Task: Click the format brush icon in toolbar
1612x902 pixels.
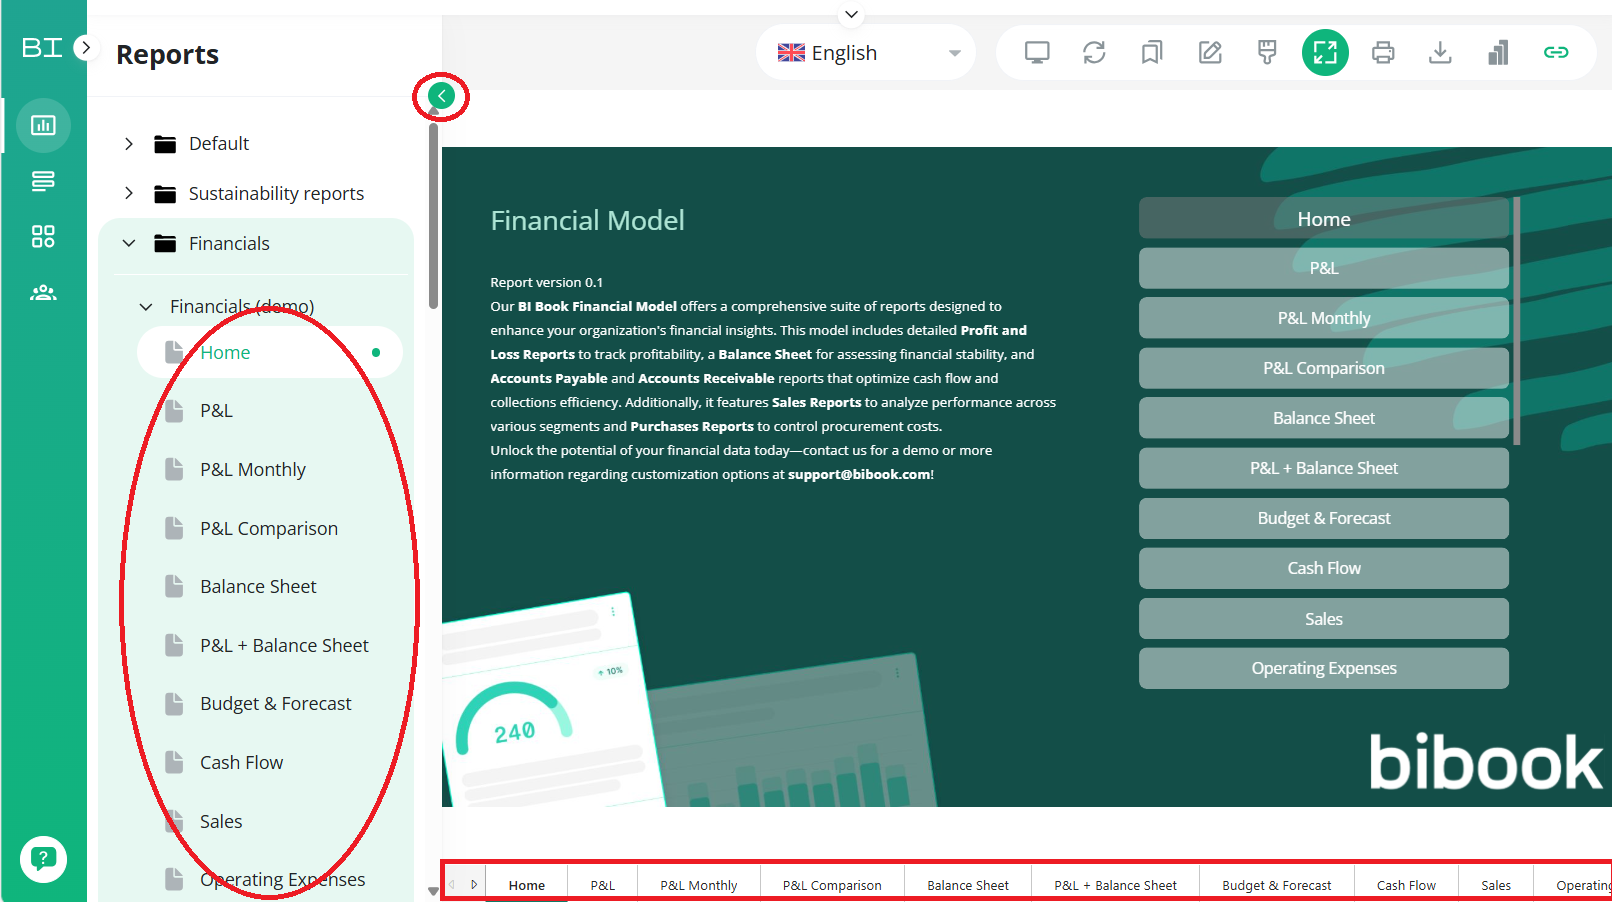Action: pos(1267,52)
